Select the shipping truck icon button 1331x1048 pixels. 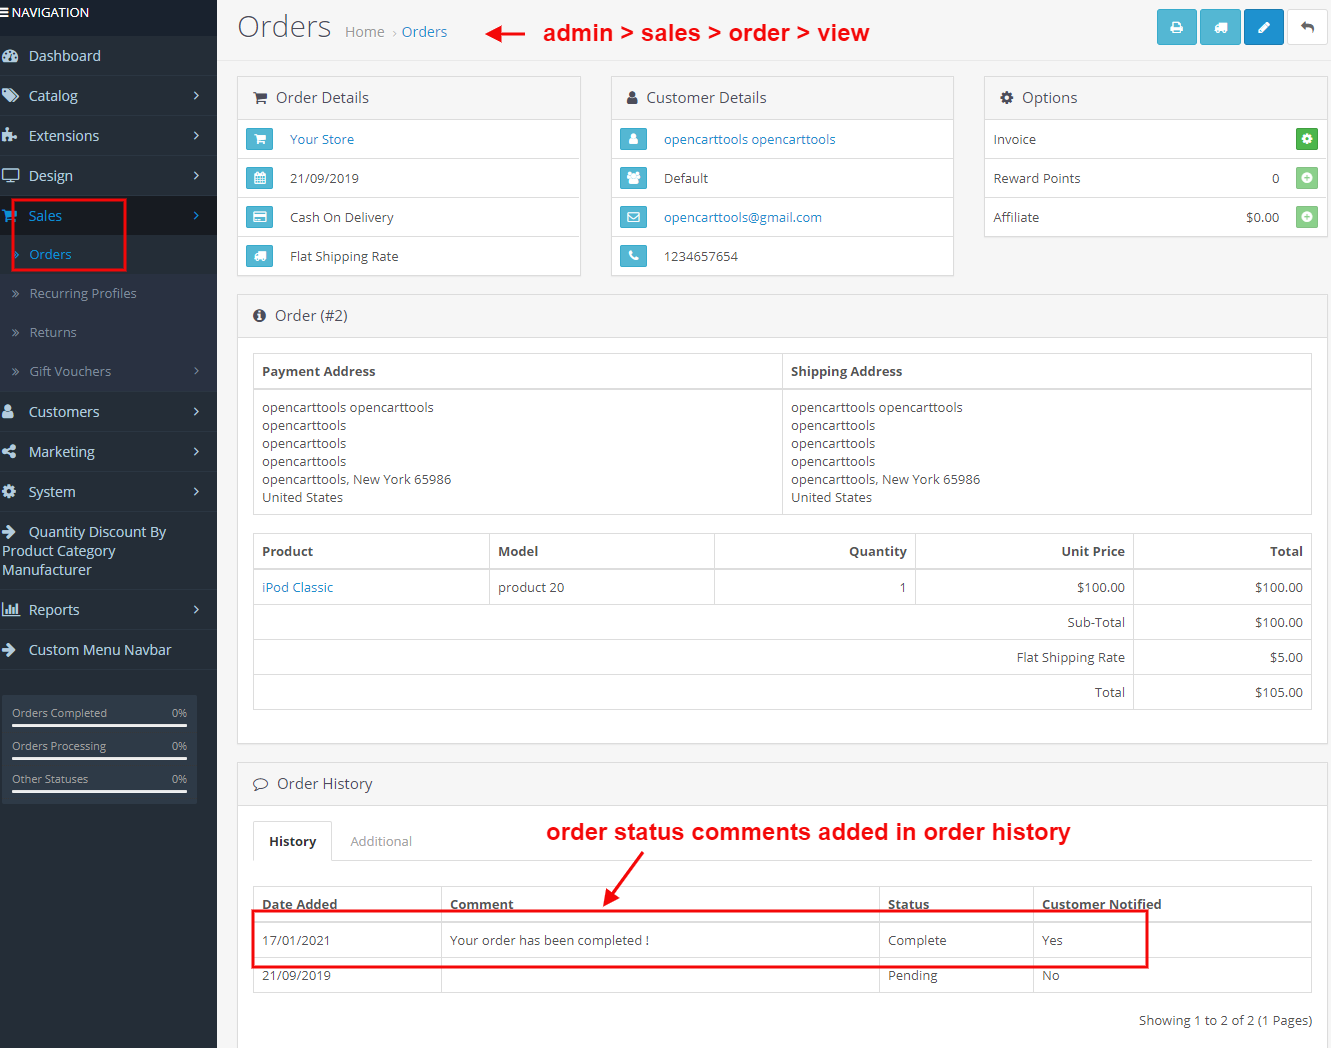1220,27
